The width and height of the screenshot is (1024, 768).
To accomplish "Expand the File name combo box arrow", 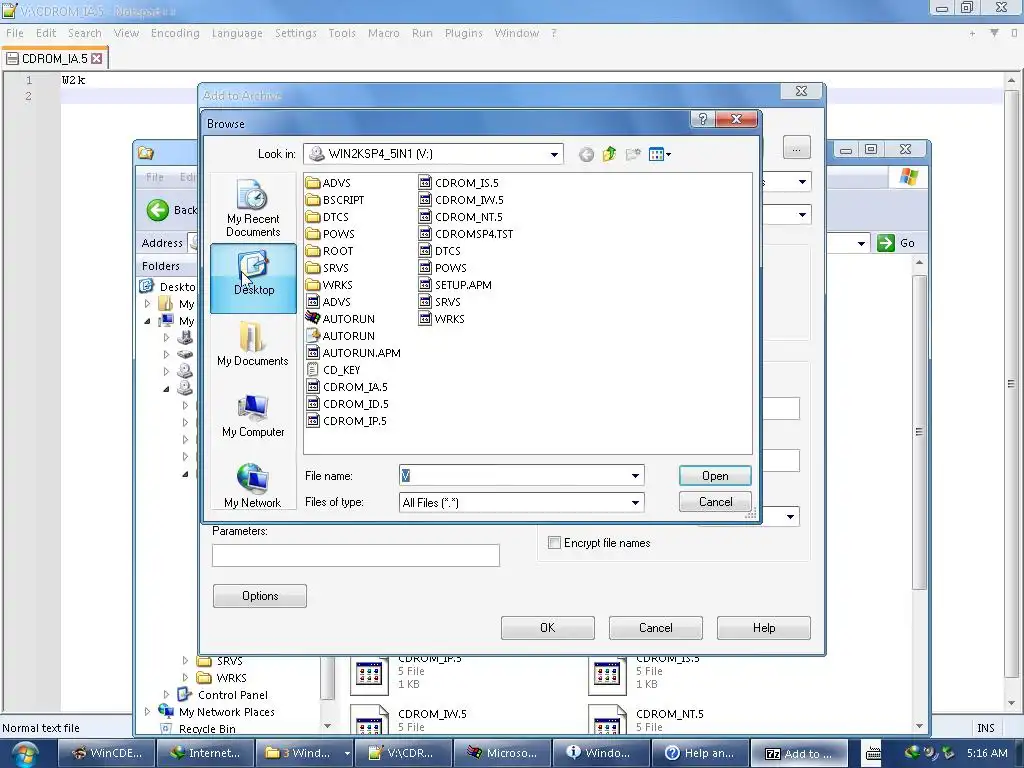I will pyautogui.click(x=635, y=475).
